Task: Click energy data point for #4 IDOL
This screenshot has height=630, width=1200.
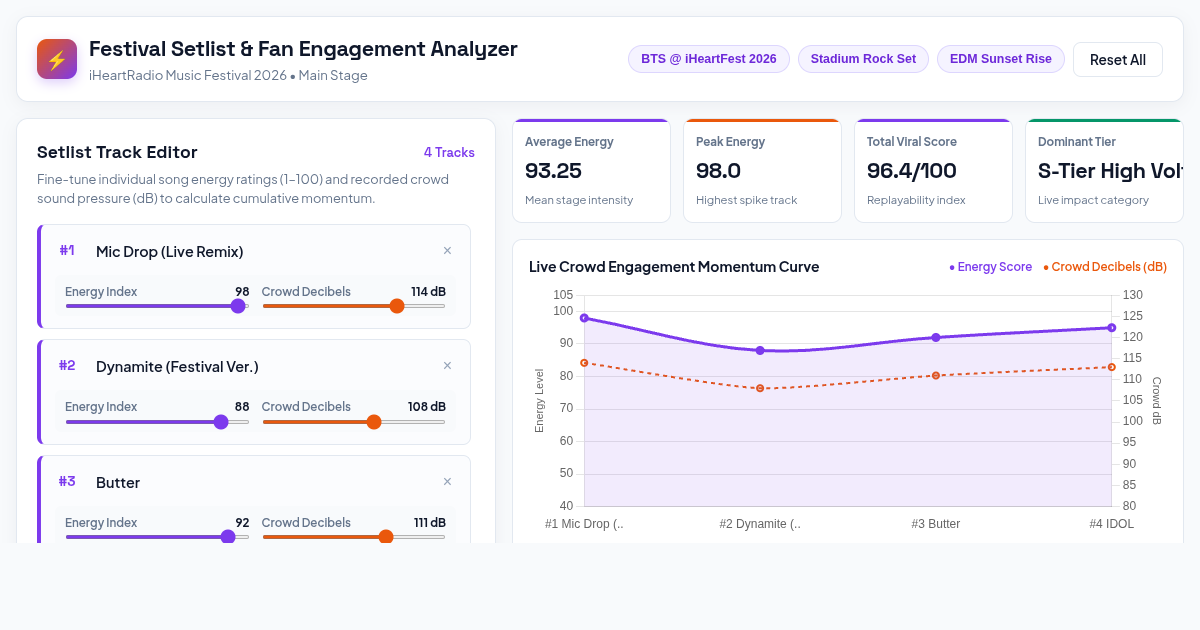Action: (x=1112, y=328)
